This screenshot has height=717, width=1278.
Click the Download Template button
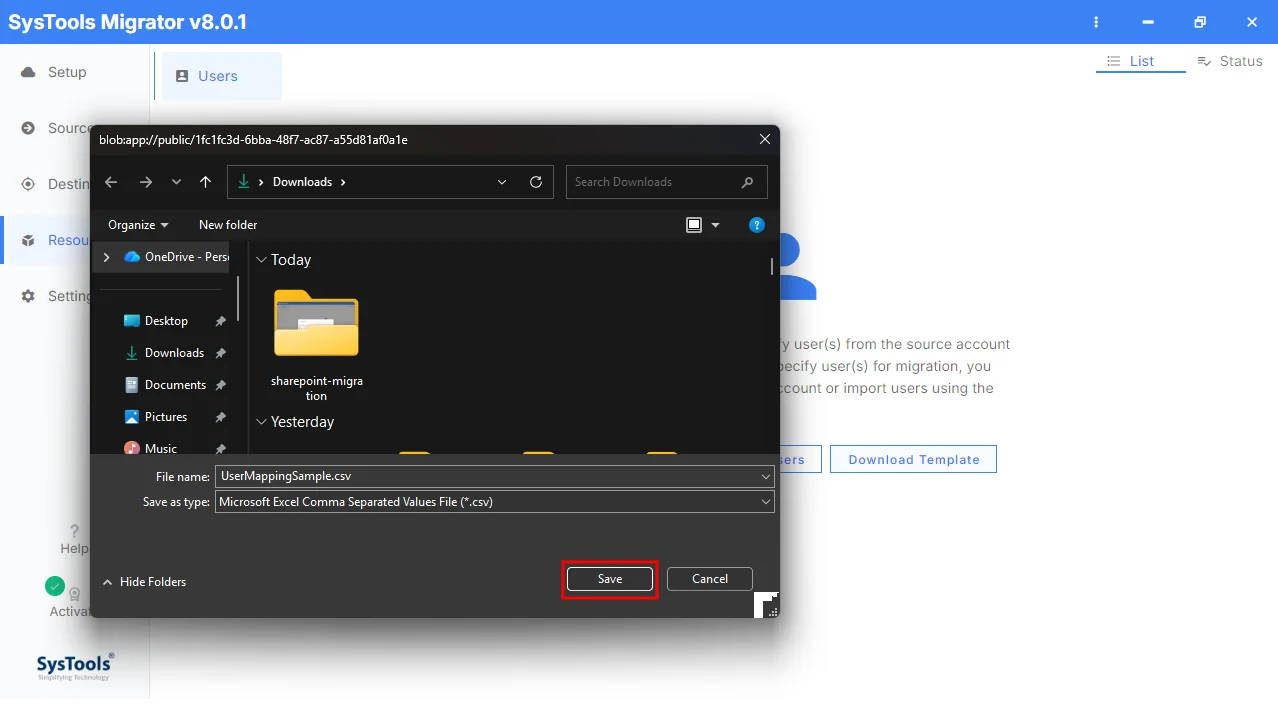tap(913, 459)
